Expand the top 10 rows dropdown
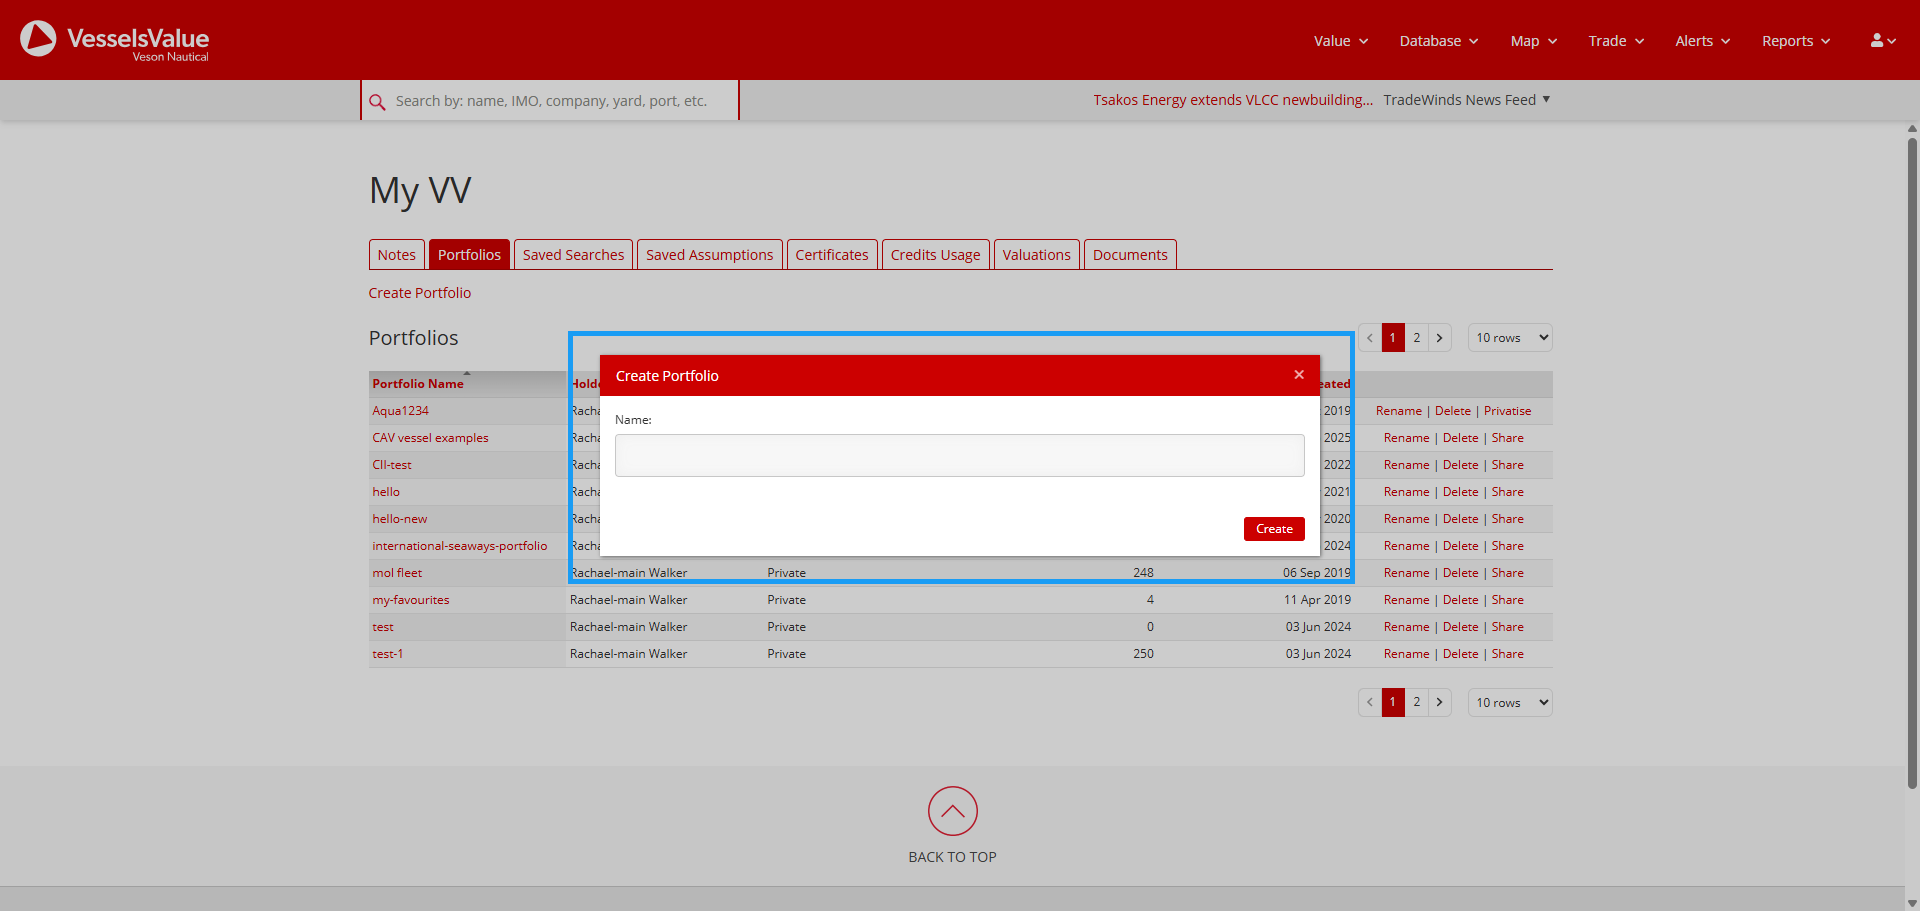 coord(1509,338)
